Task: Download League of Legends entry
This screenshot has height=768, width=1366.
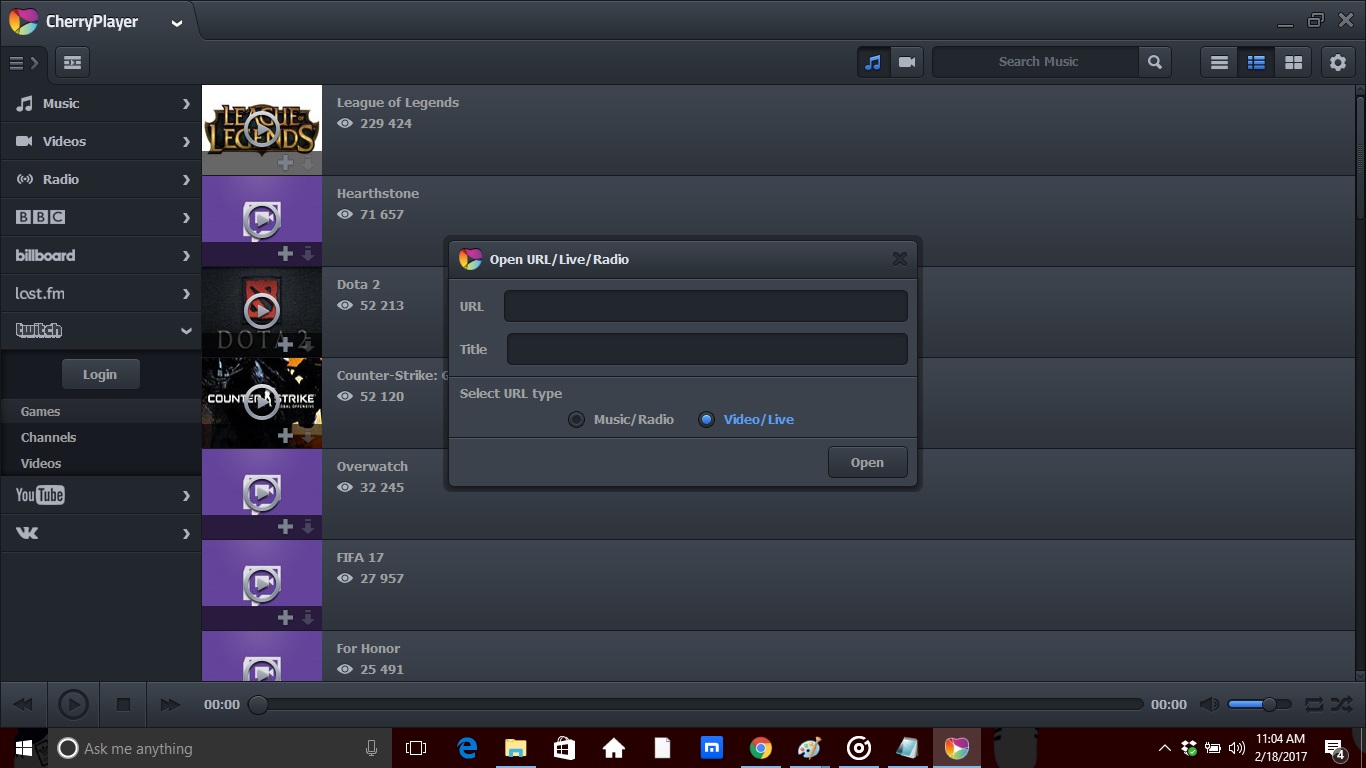Action: click(x=308, y=163)
